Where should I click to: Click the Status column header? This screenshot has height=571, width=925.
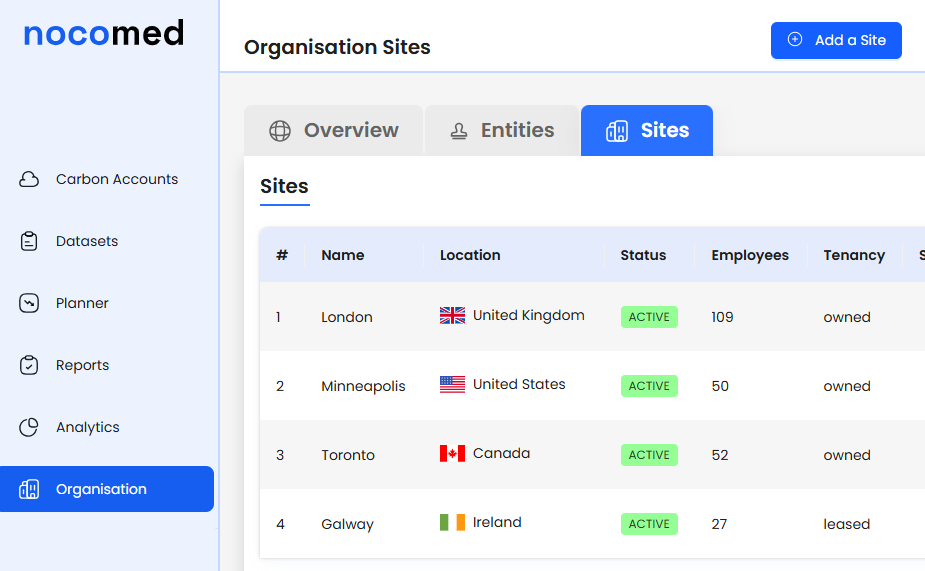(643, 255)
